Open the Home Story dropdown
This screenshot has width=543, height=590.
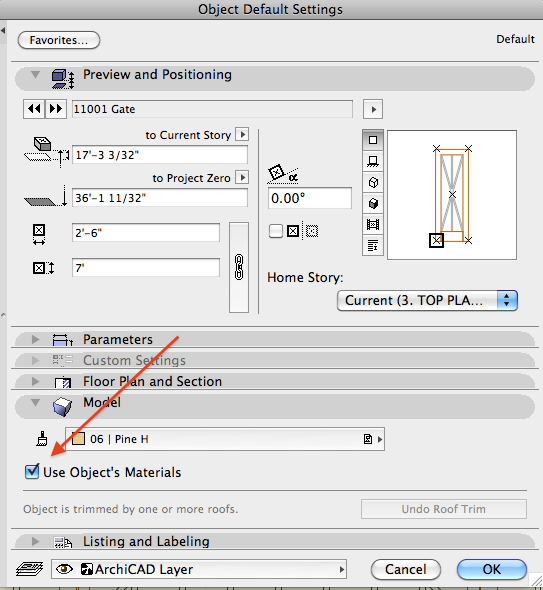[427, 300]
